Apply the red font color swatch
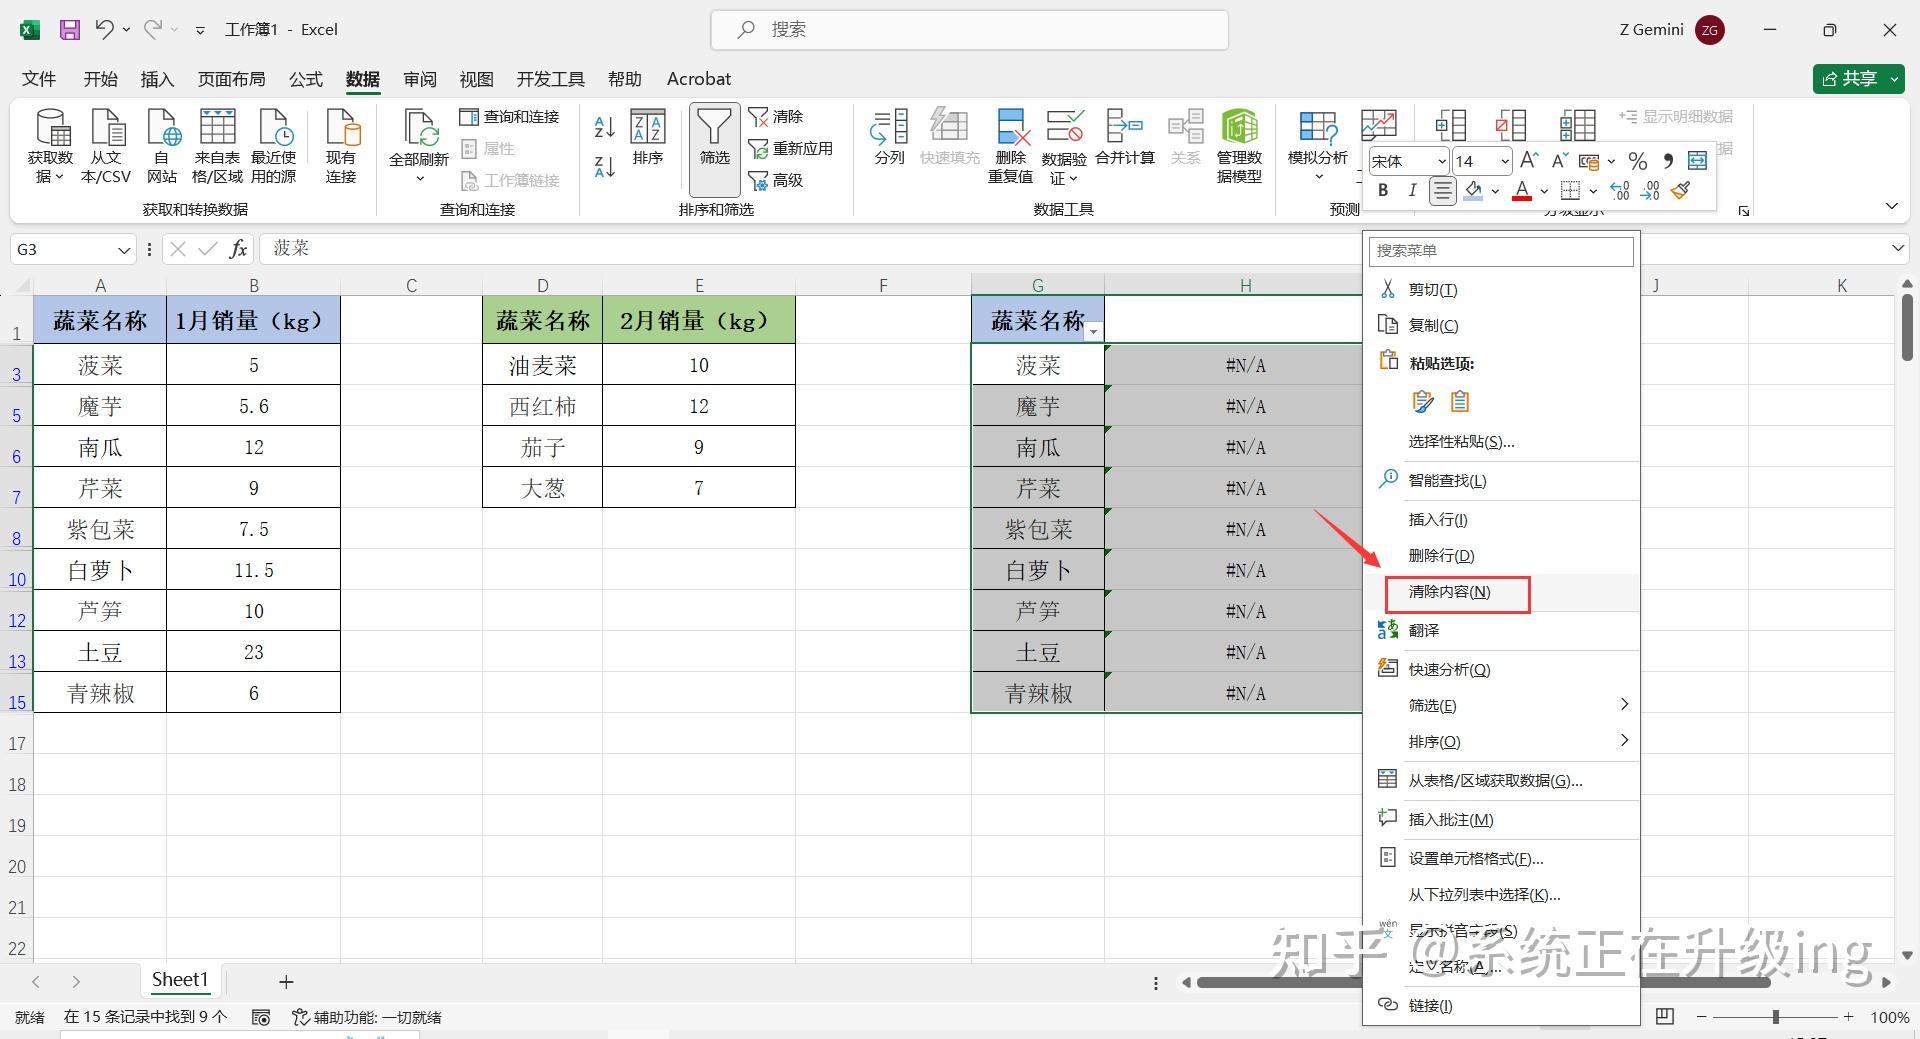Image resolution: width=1920 pixels, height=1039 pixels. point(1522,190)
